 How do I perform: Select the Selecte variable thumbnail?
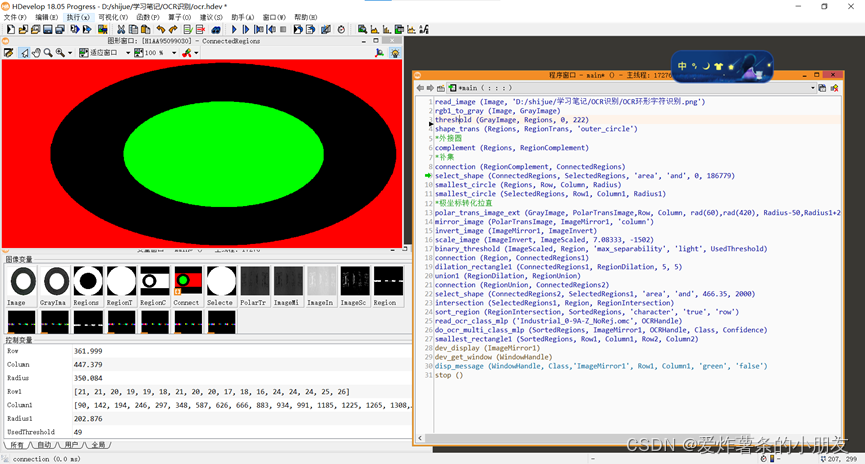tap(221, 286)
